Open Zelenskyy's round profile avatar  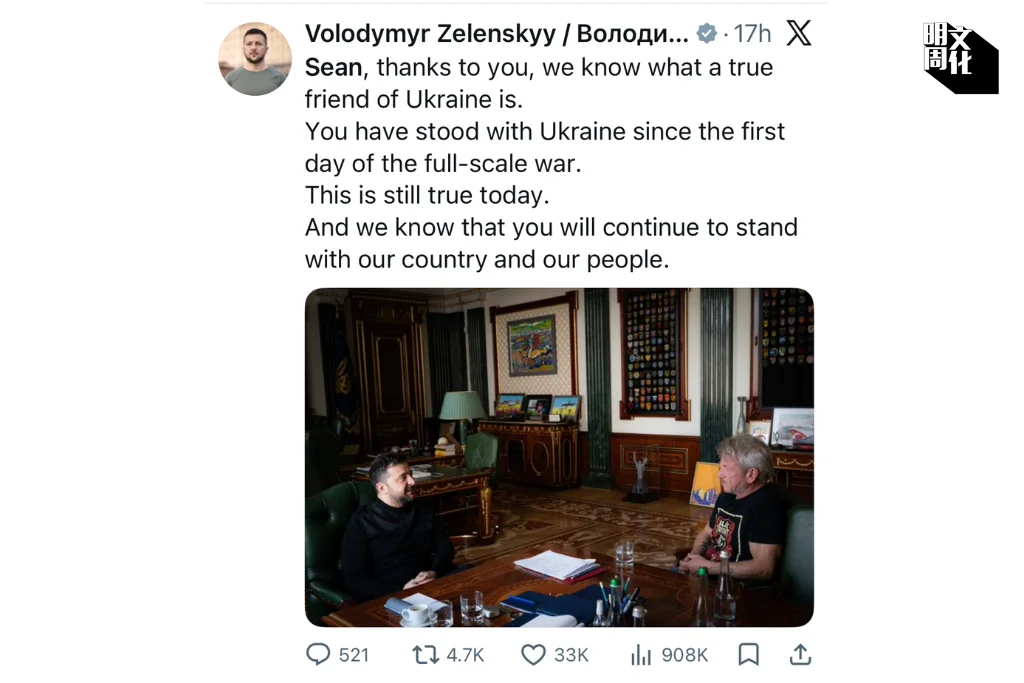(x=255, y=59)
